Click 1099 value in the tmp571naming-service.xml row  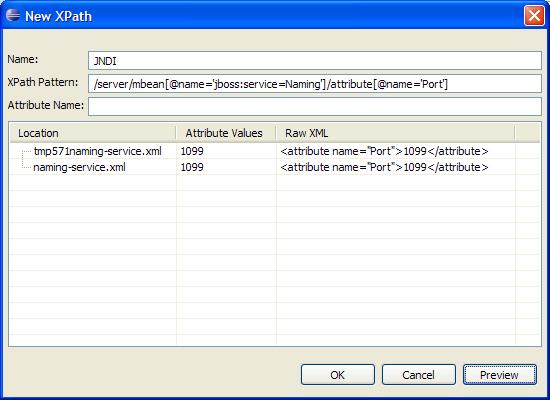coord(192,151)
